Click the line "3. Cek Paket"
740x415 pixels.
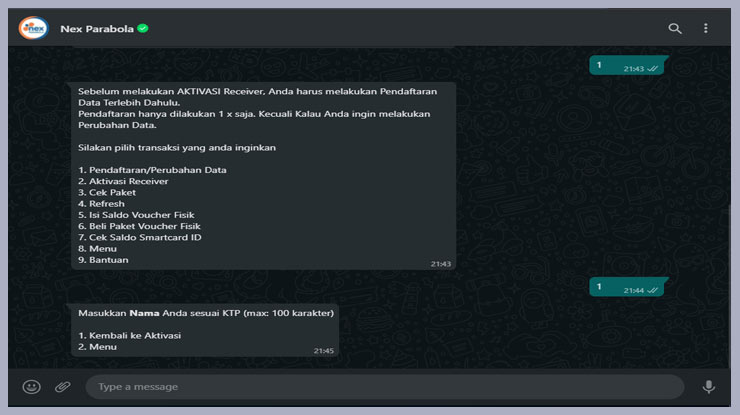tap(107, 193)
